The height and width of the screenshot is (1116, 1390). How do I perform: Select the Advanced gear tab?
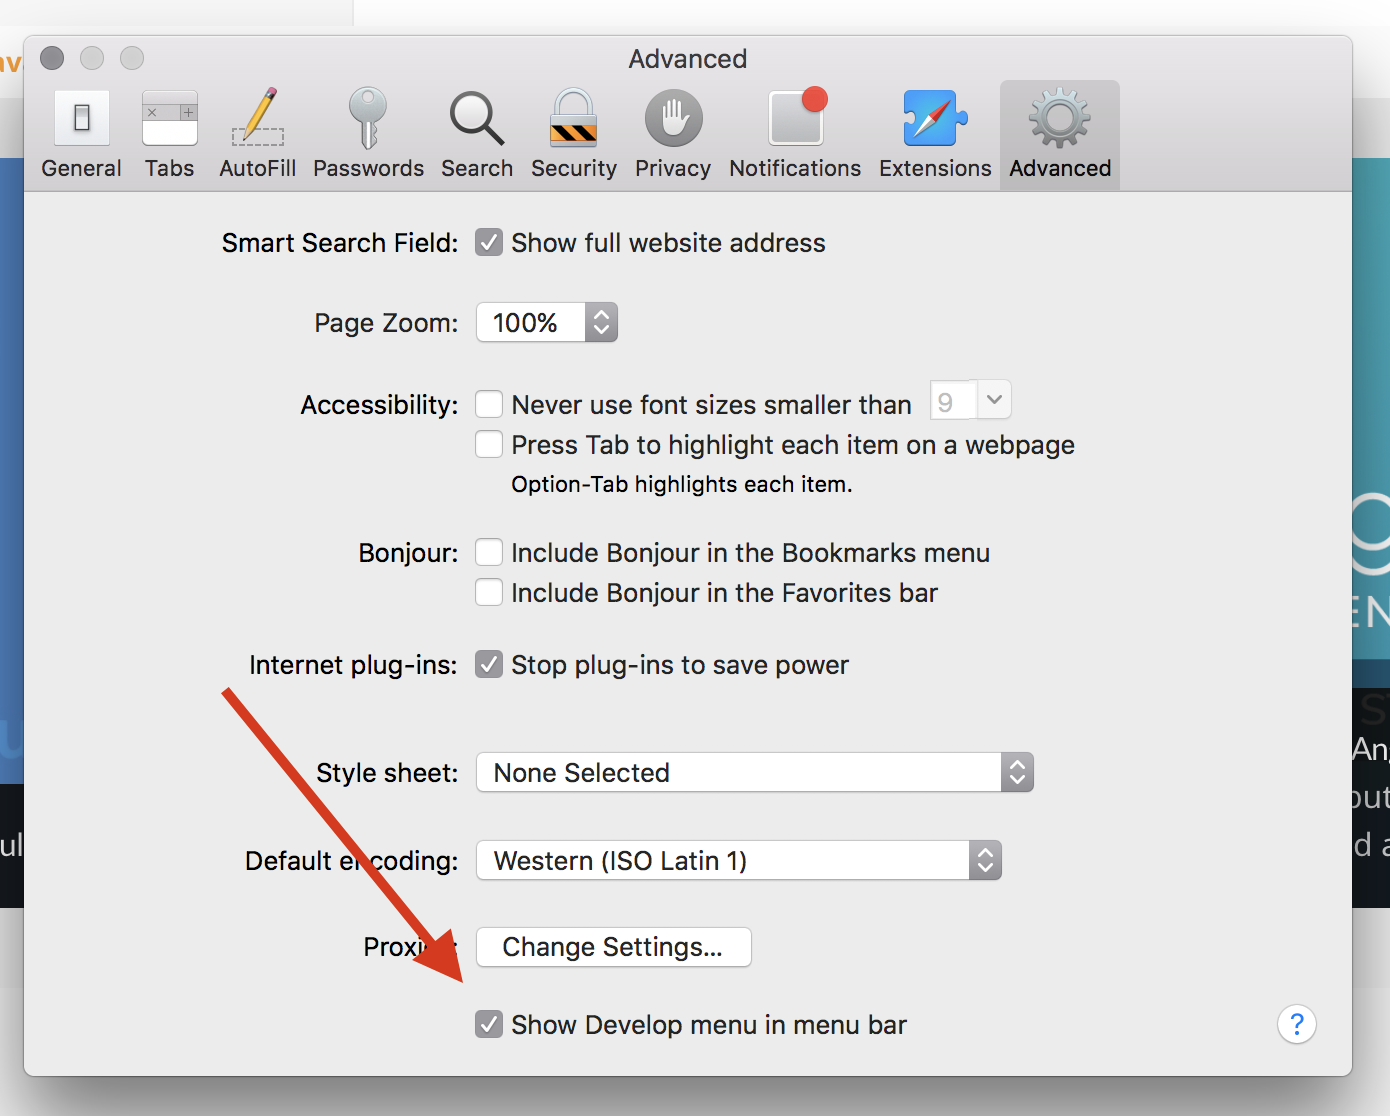click(1060, 135)
